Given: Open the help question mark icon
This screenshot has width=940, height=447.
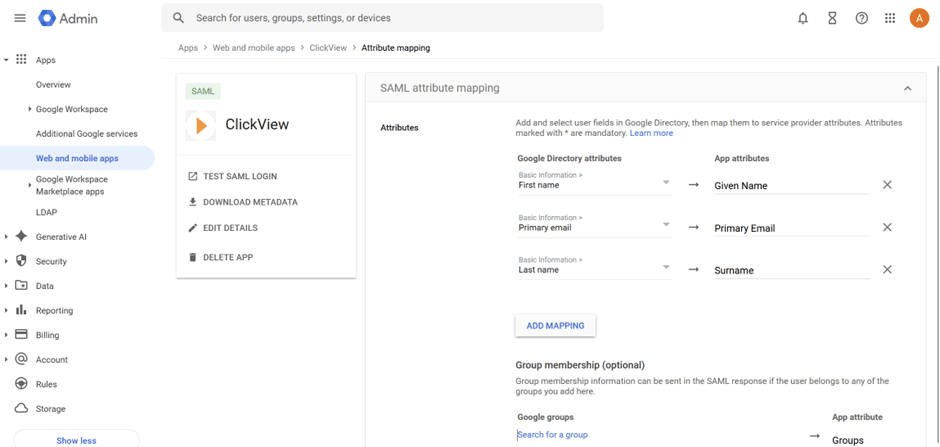Looking at the screenshot, I should click(861, 18).
